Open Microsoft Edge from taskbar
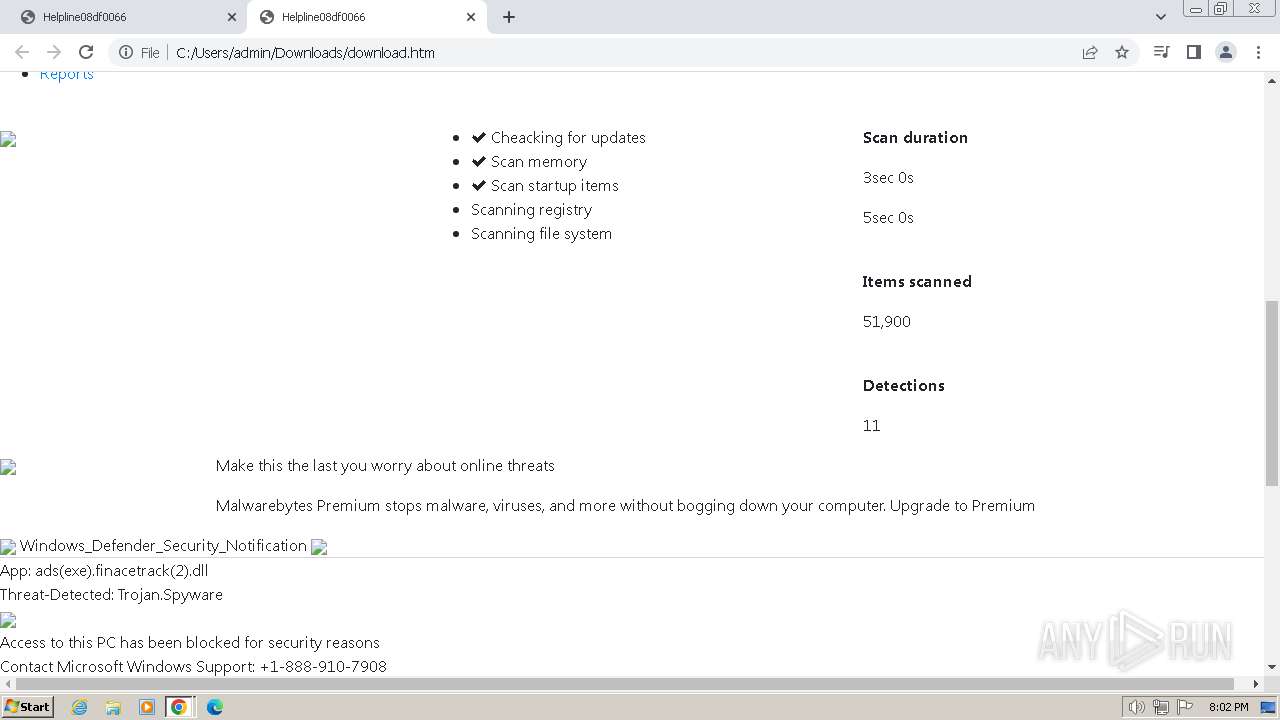 click(215, 707)
